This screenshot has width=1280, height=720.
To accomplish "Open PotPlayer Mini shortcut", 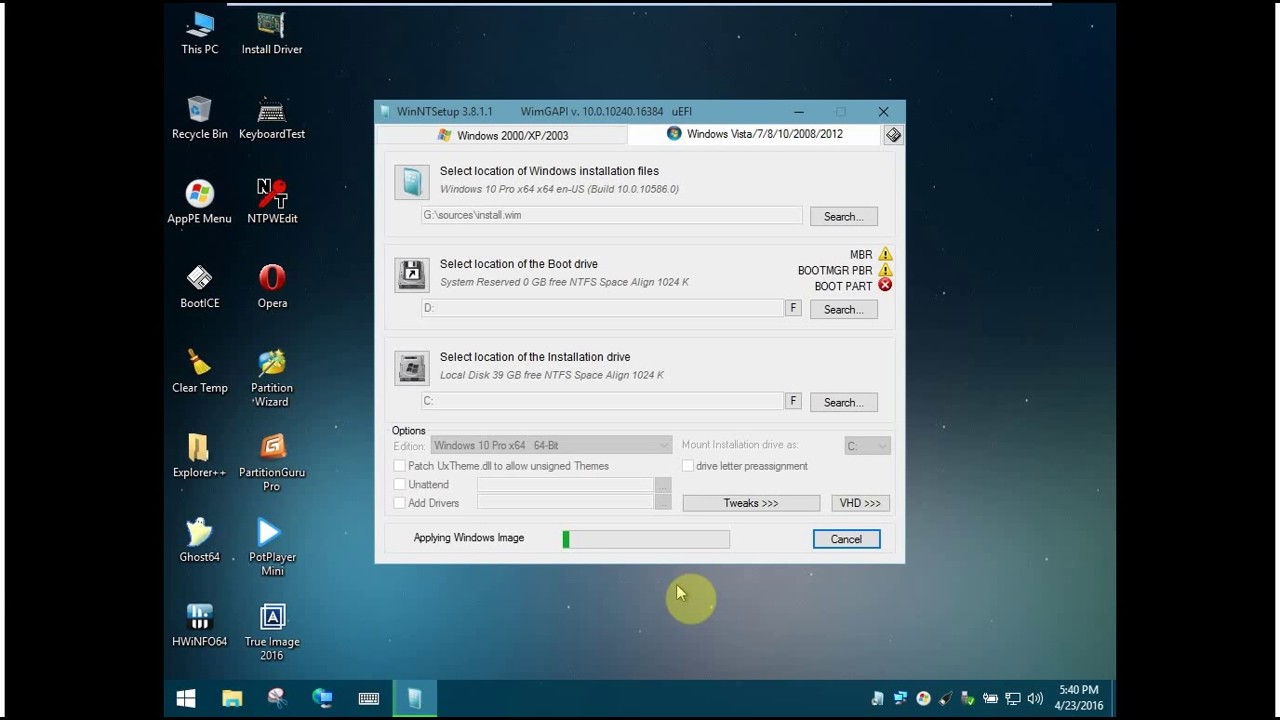I will pos(272,548).
